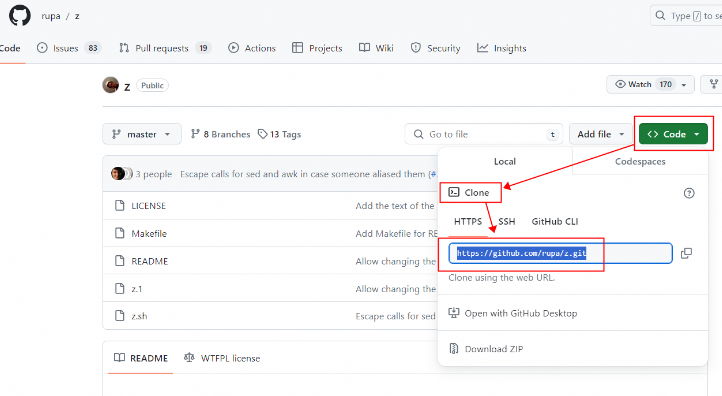Open the z.1 file

[x=137, y=289]
